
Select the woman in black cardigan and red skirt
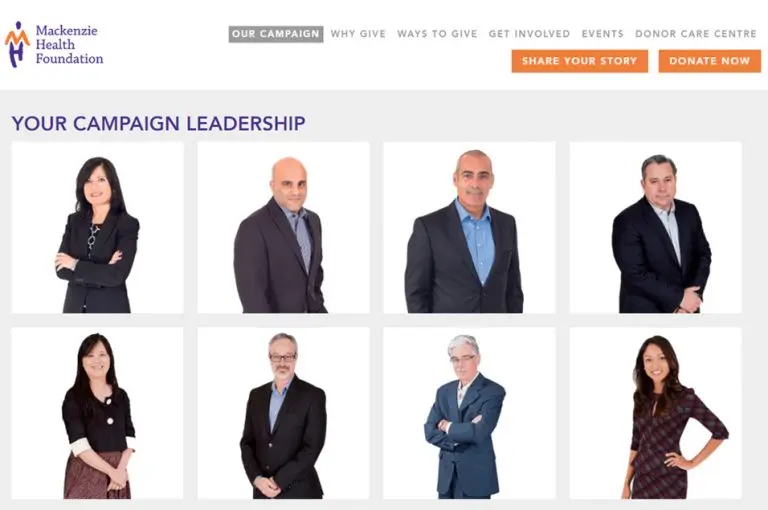[x=97, y=413]
